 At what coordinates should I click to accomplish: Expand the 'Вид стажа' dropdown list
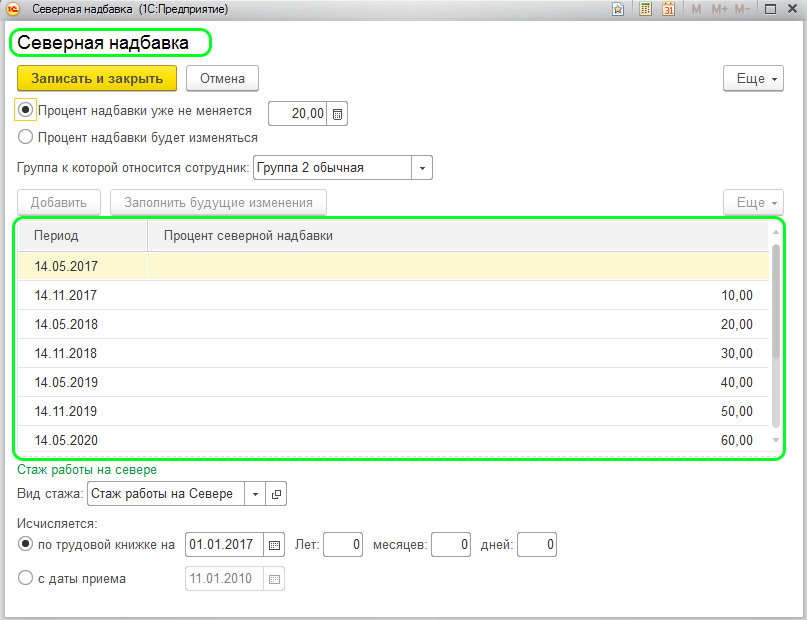pos(256,494)
